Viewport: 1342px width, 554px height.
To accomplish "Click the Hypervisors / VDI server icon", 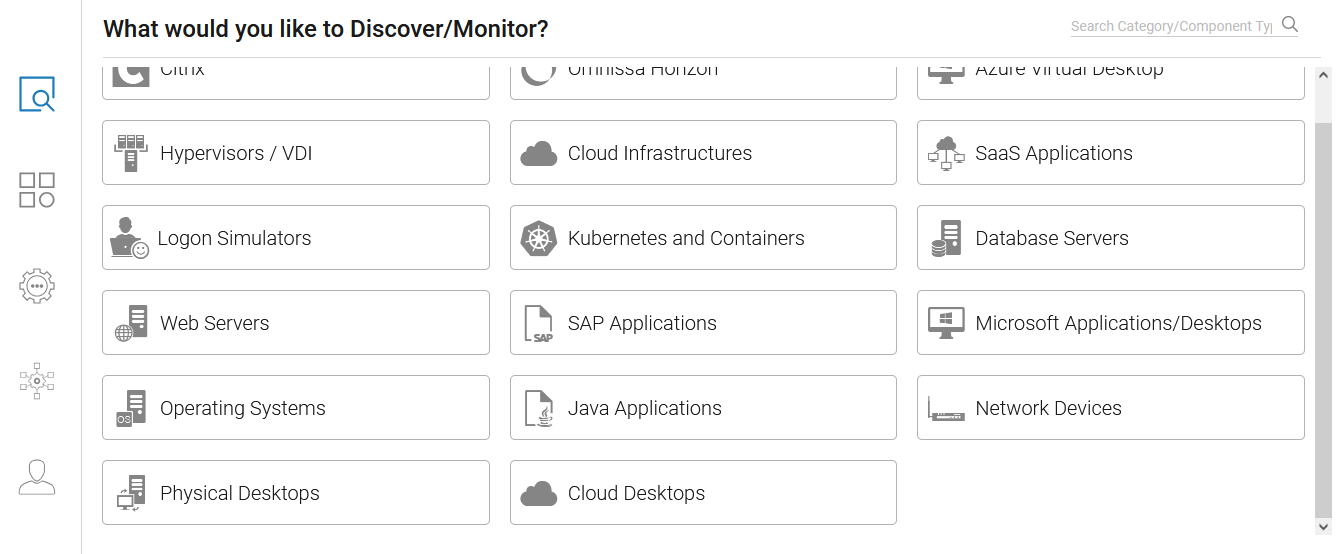I will [x=131, y=153].
